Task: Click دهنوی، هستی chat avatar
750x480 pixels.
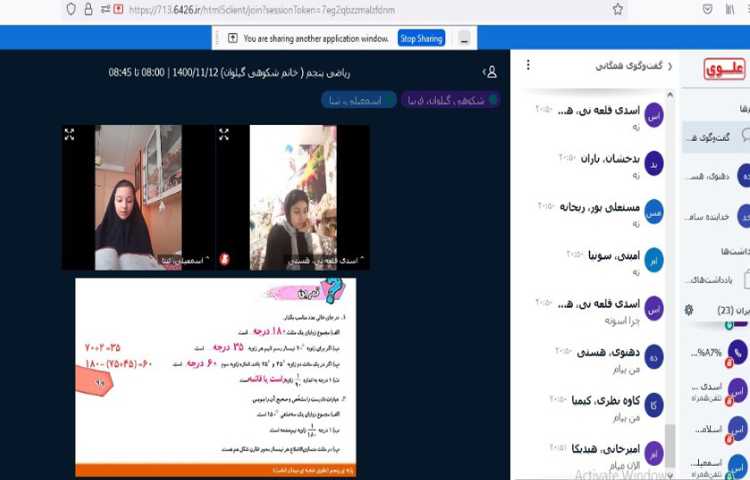Action: (653, 357)
